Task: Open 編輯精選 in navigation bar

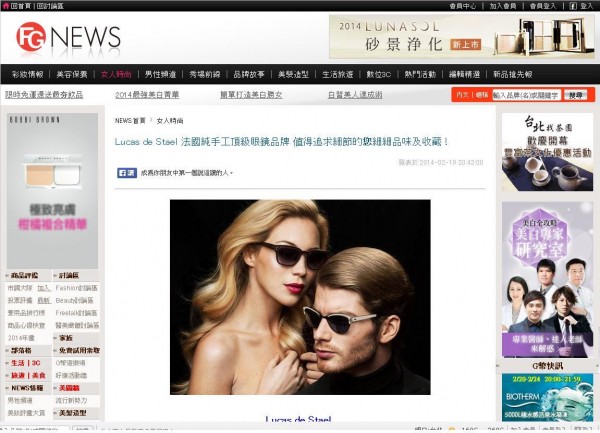Action: [x=465, y=74]
